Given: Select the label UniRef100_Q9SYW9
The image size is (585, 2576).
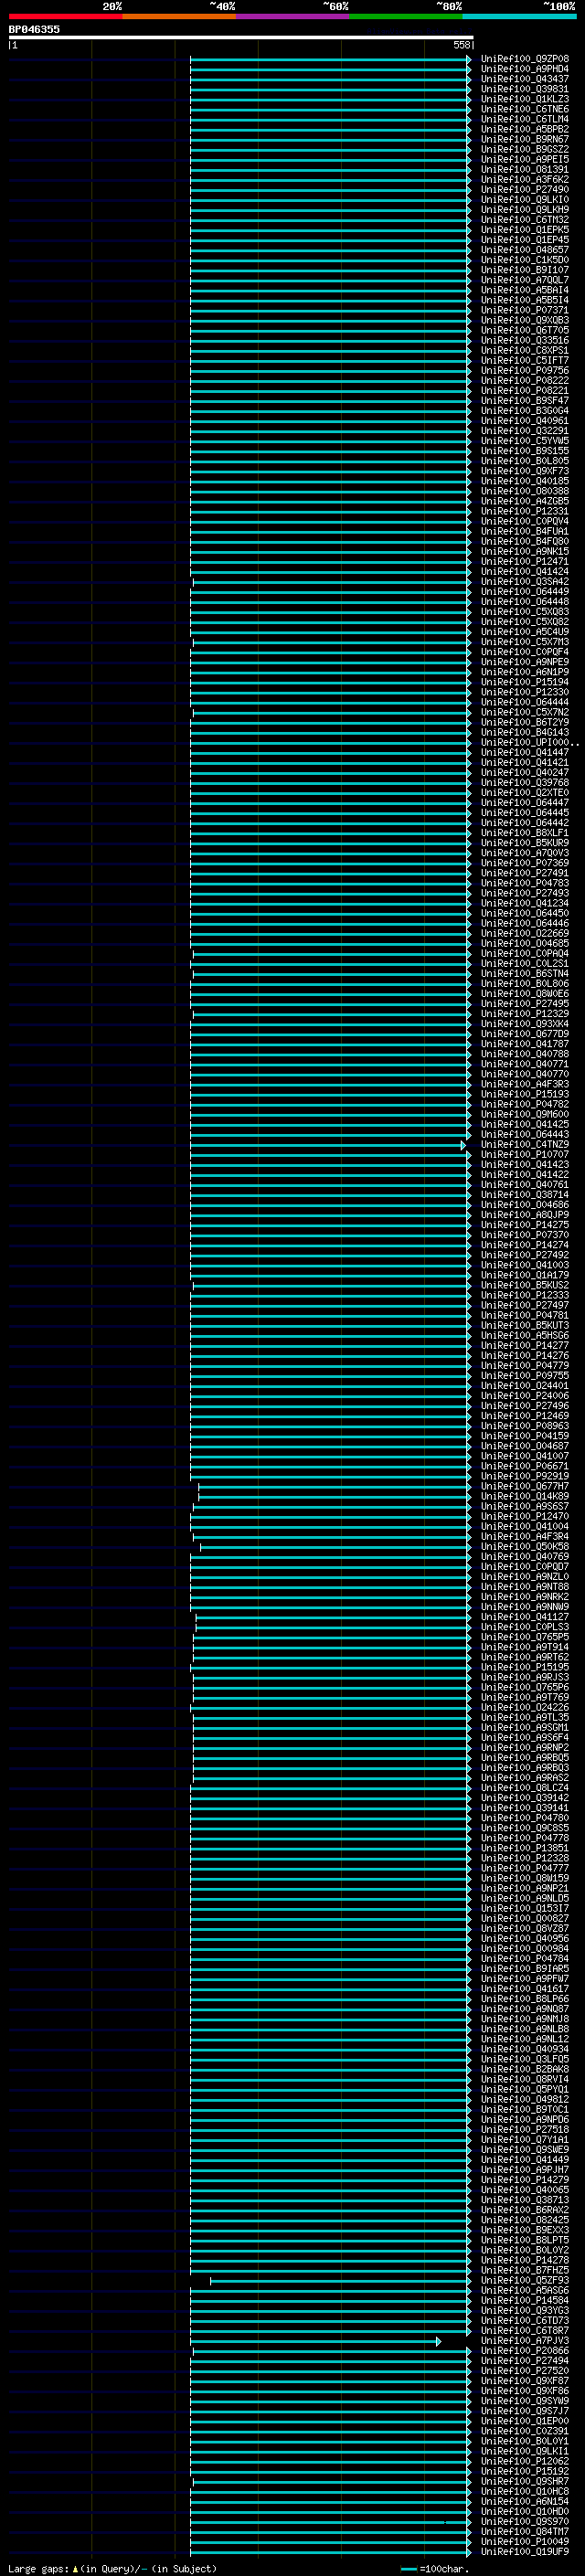Looking at the screenshot, I should click(524, 2401).
